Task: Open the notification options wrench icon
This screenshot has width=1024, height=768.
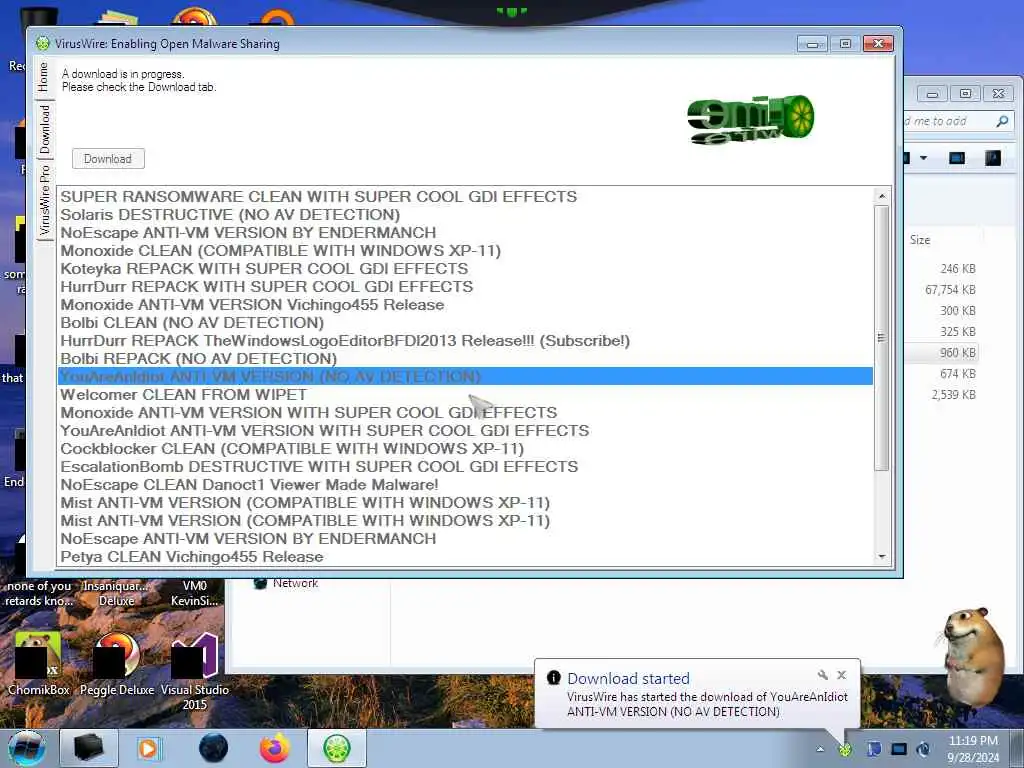Action: pos(823,675)
